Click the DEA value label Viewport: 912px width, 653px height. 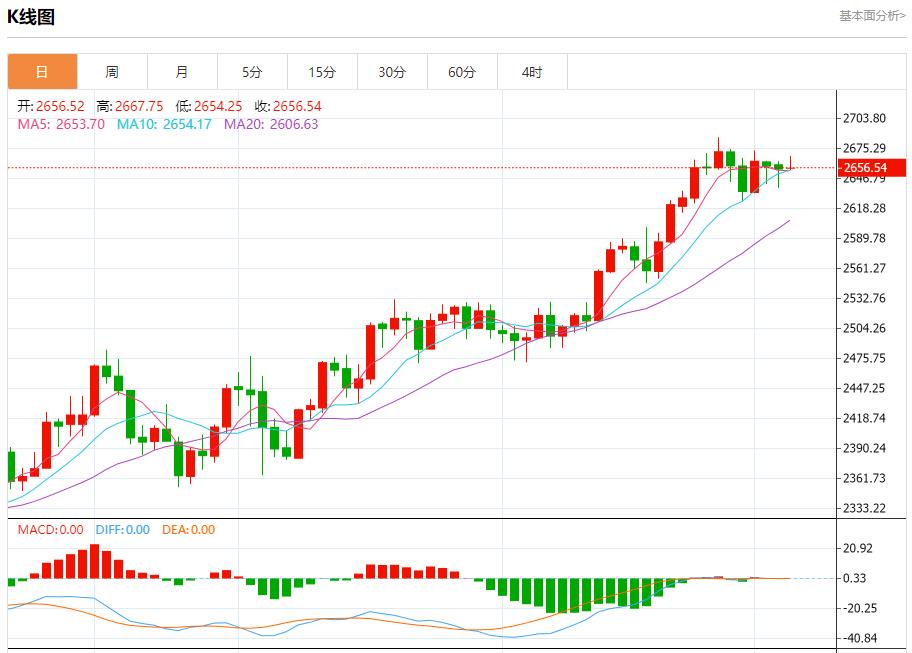click(188, 530)
